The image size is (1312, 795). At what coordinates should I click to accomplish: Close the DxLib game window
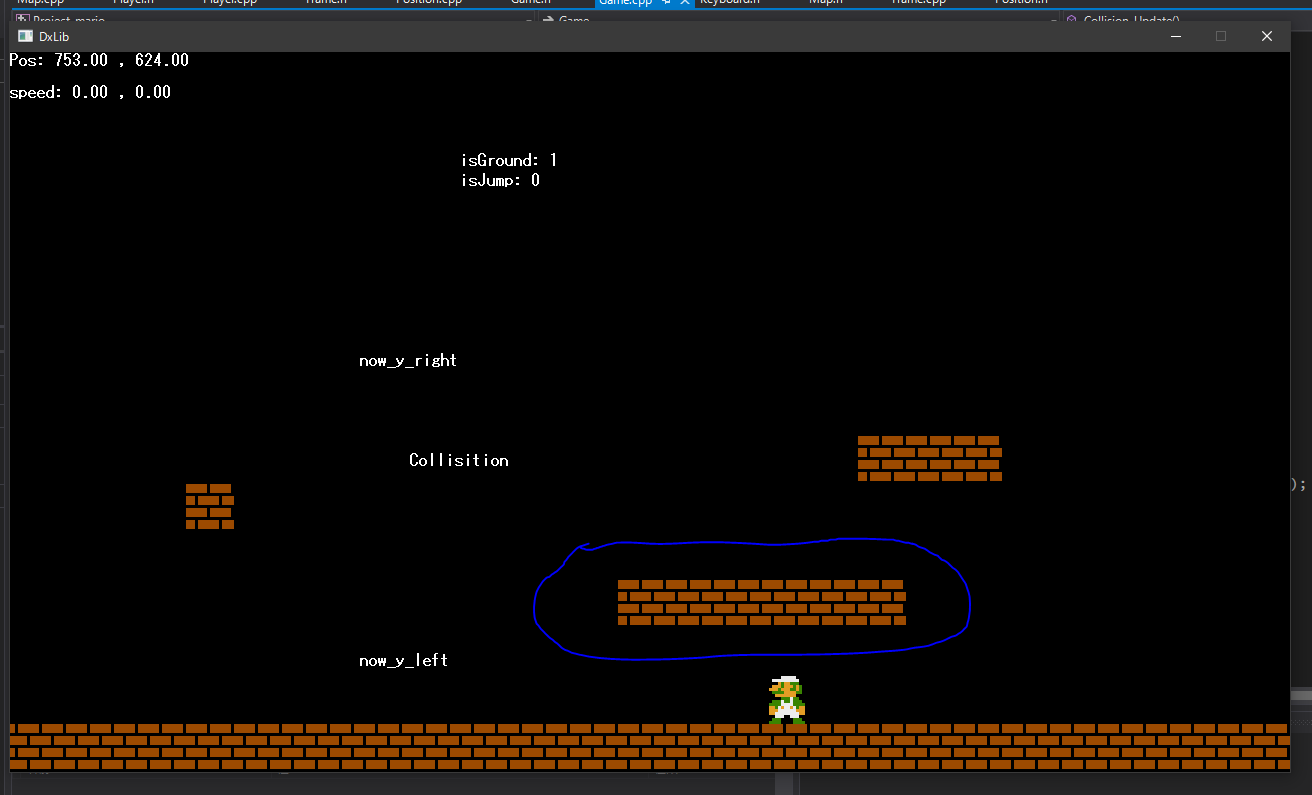pyautogui.click(x=1267, y=36)
